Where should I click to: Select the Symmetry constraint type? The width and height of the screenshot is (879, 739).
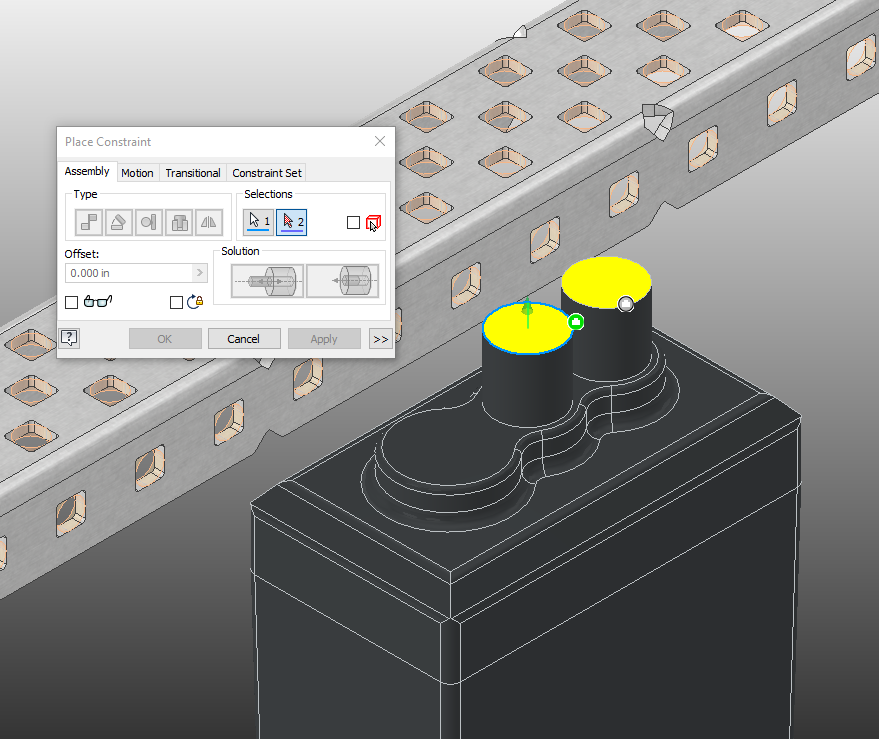pyautogui.click(x=209, y=223)
